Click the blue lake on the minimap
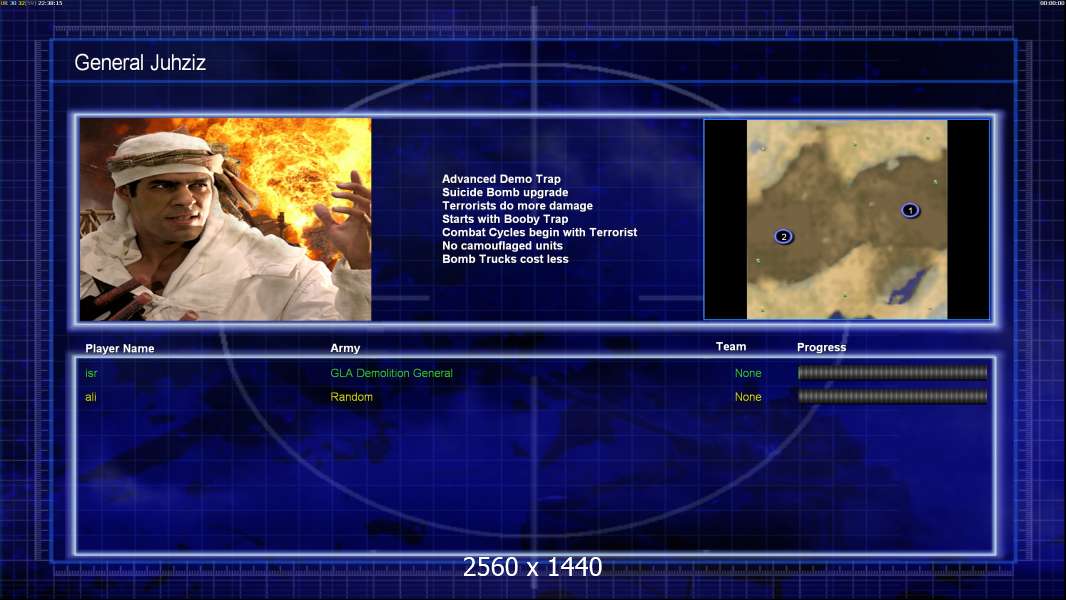Viewport: 1066px width, 600px height. (908, 287)
